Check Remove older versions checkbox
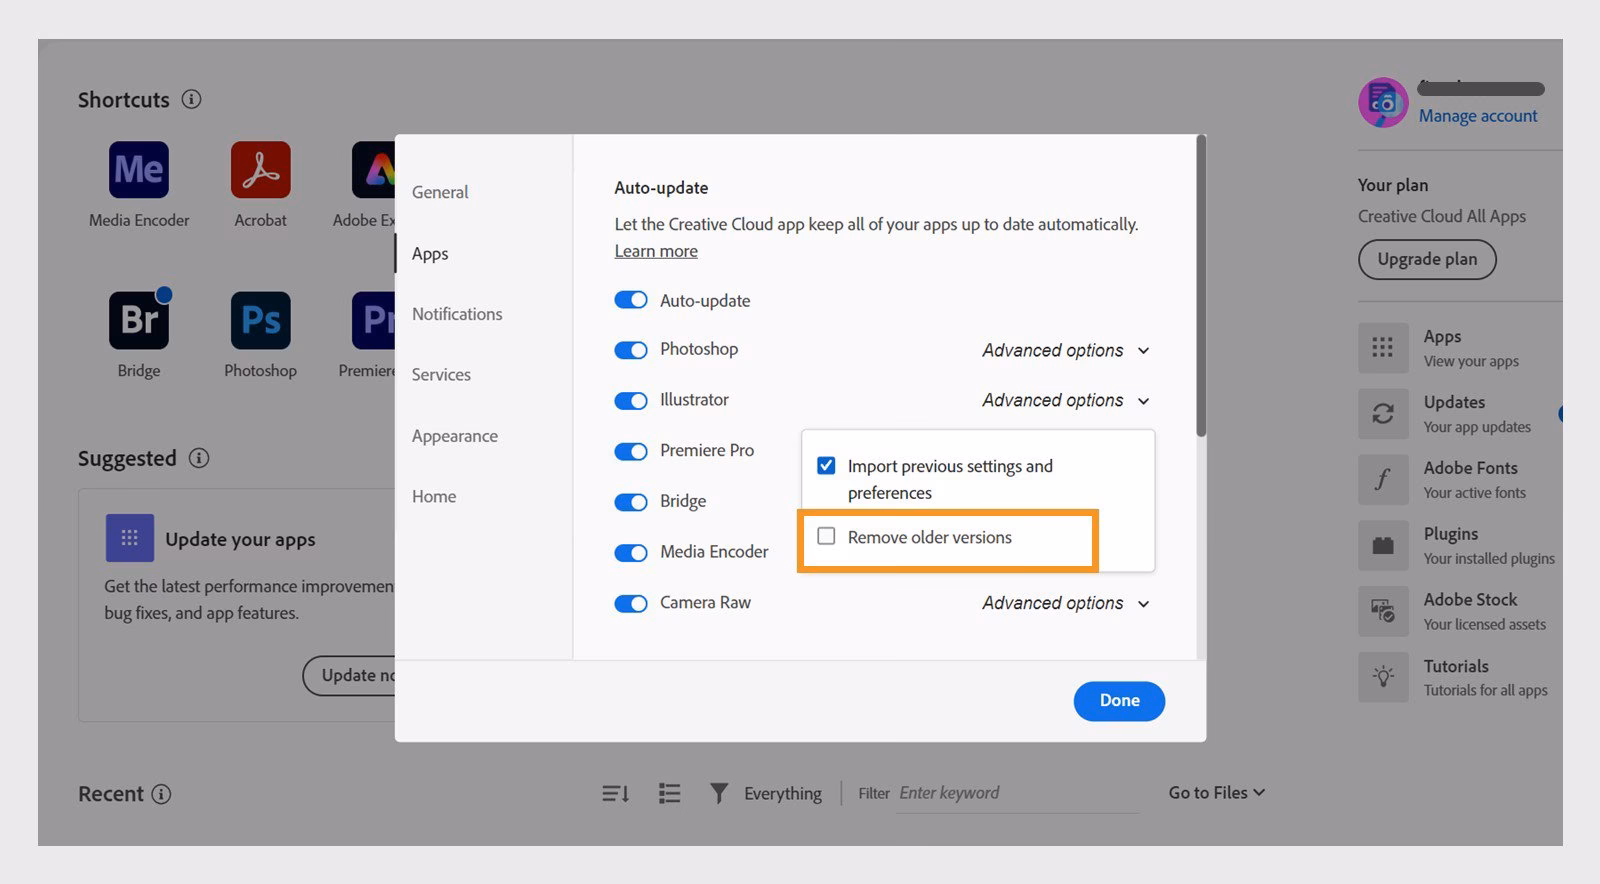Image resolution: width=1600 pixels, height=884 pixels. tap(826, 537)
